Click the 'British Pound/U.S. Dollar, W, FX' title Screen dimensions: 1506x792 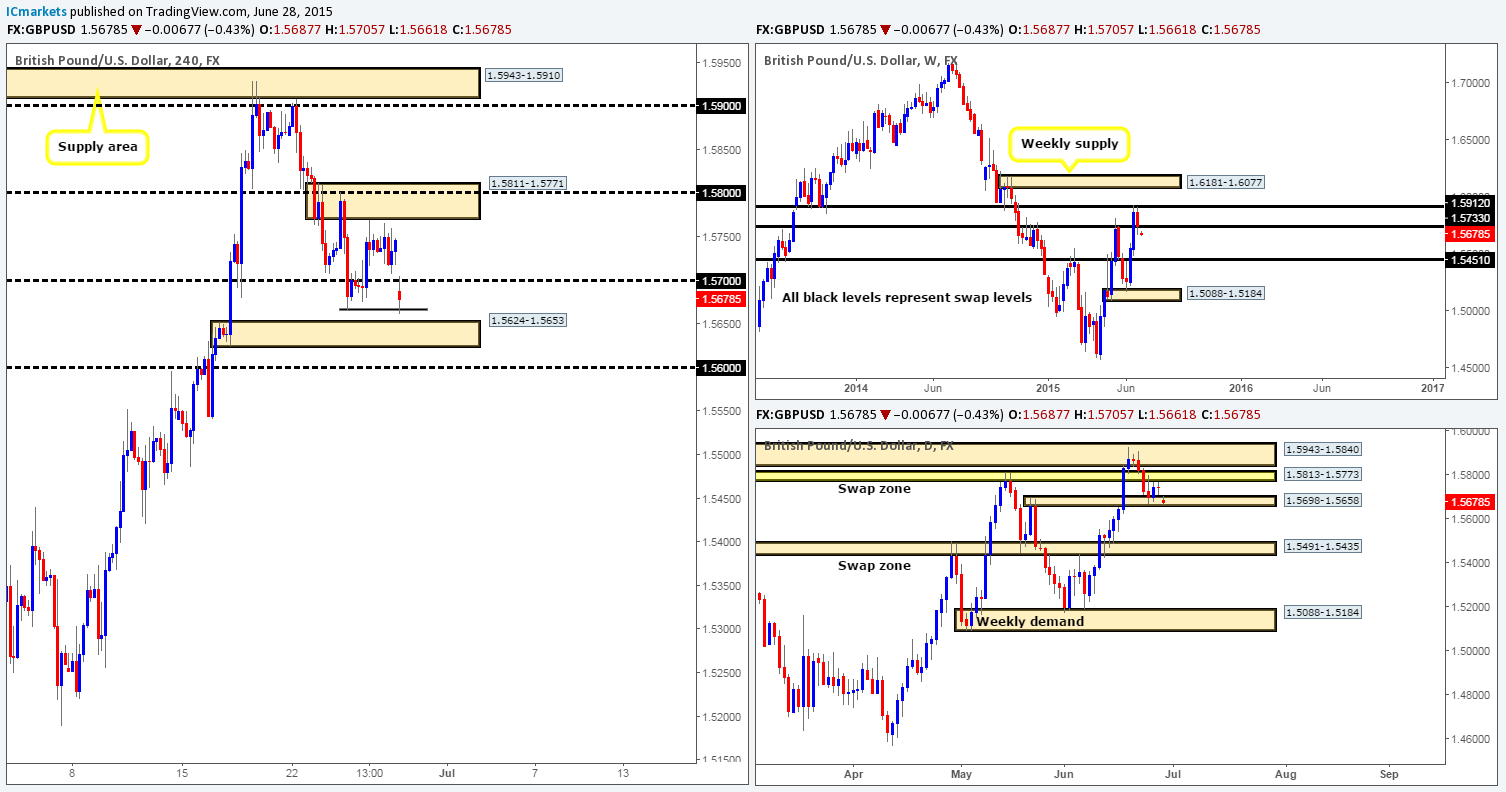pyautogui.click(x=863, y=60)
